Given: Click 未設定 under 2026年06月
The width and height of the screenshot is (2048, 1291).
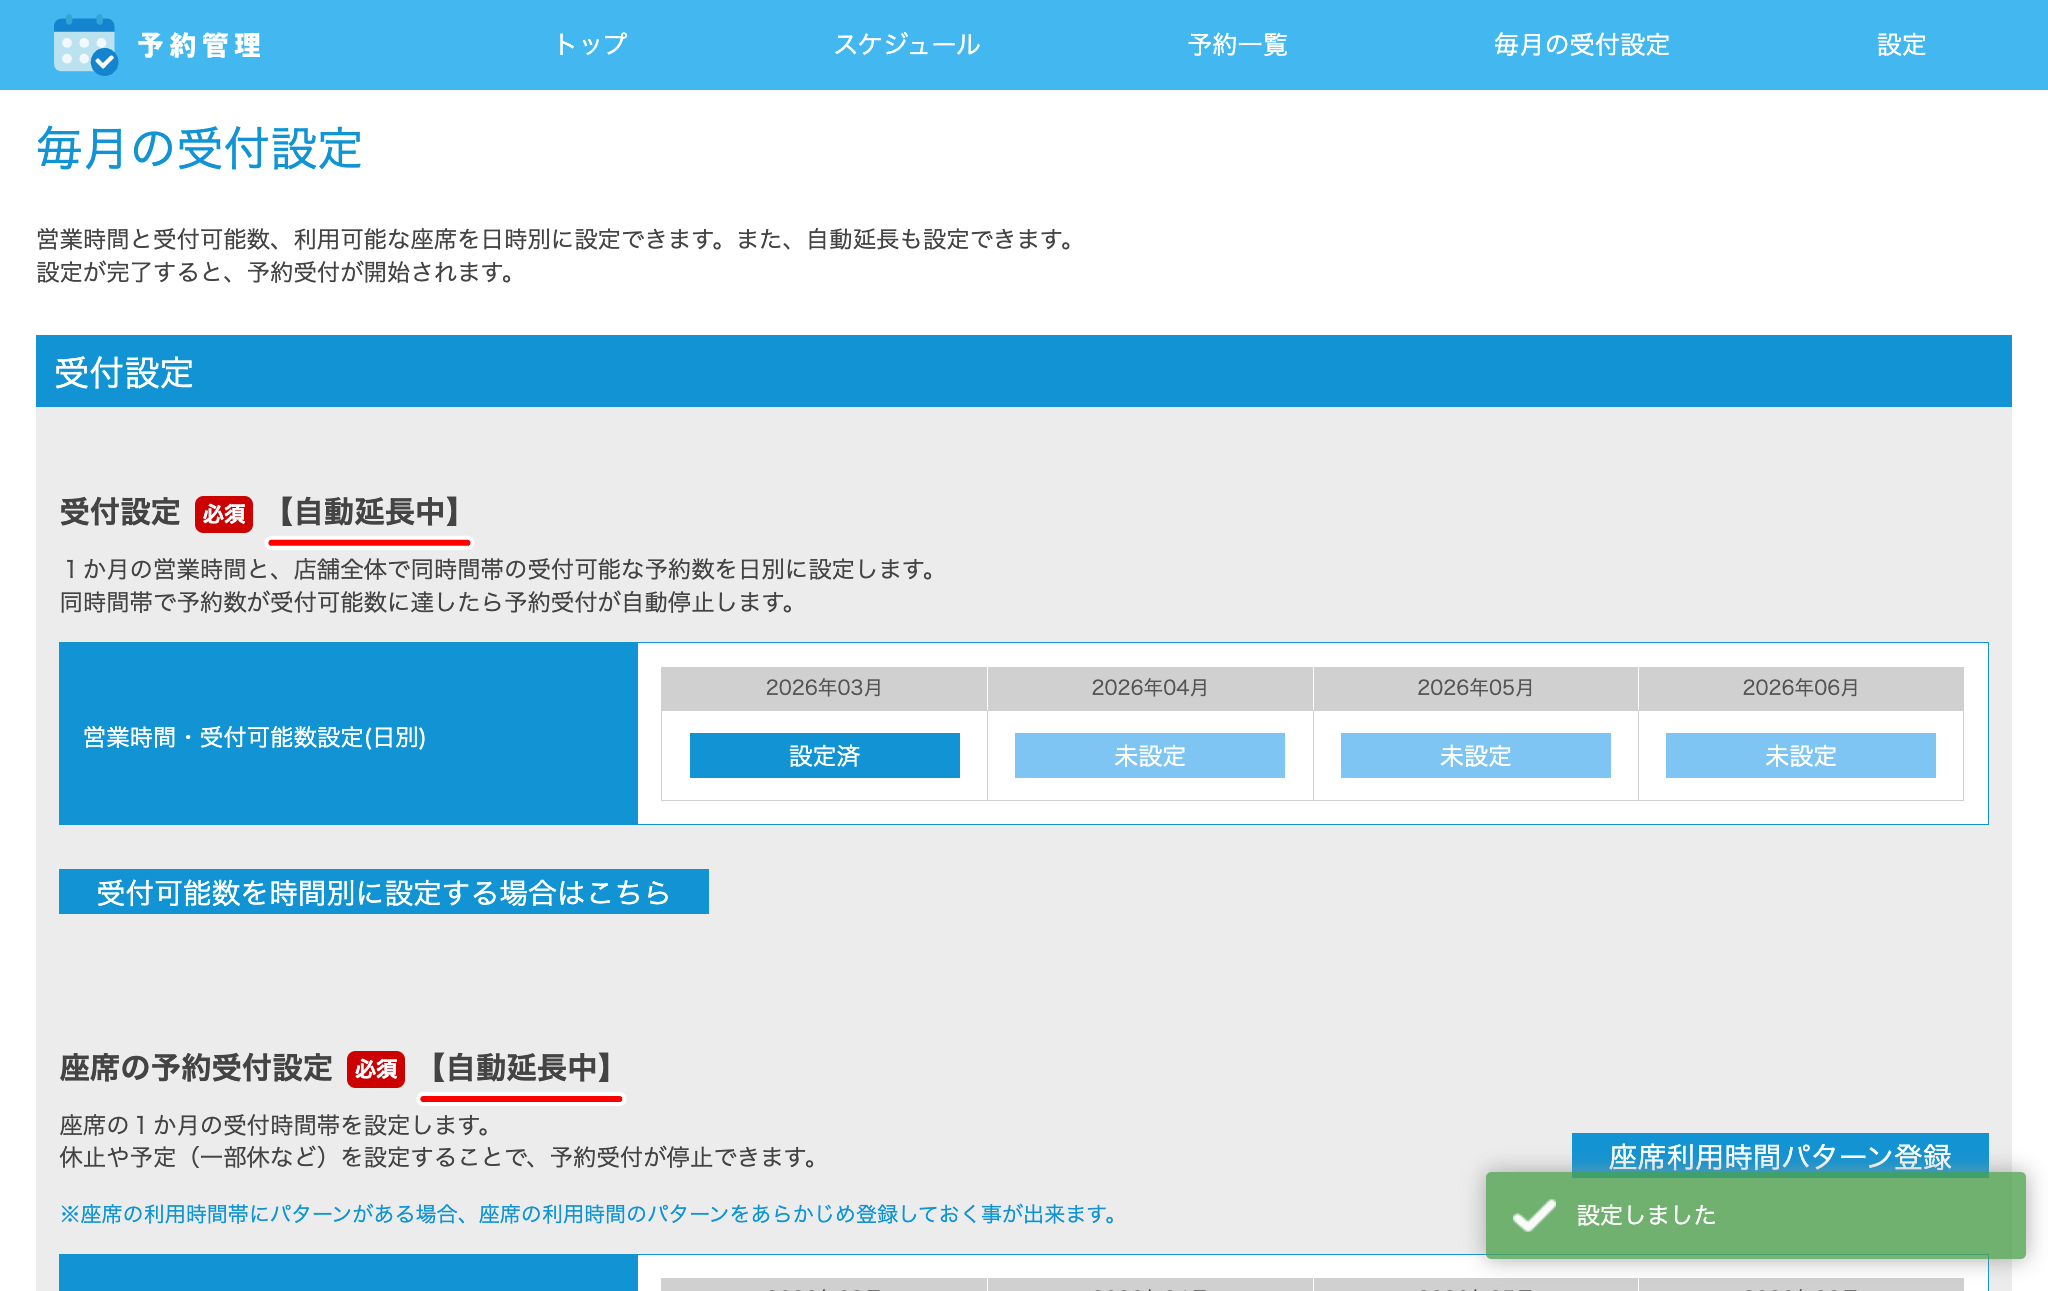Looking at the screenshot, I should [x=1800, y=756].
